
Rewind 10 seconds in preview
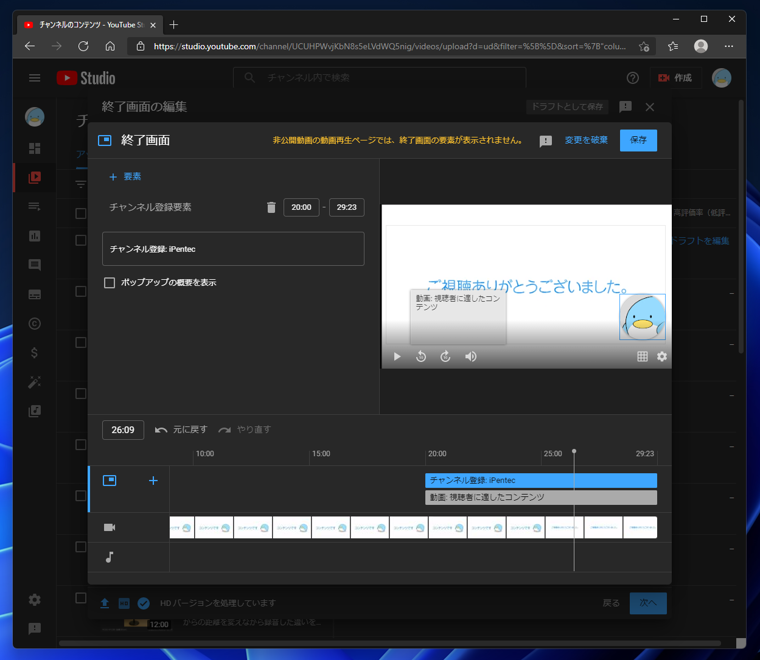(x=421, y=357)
